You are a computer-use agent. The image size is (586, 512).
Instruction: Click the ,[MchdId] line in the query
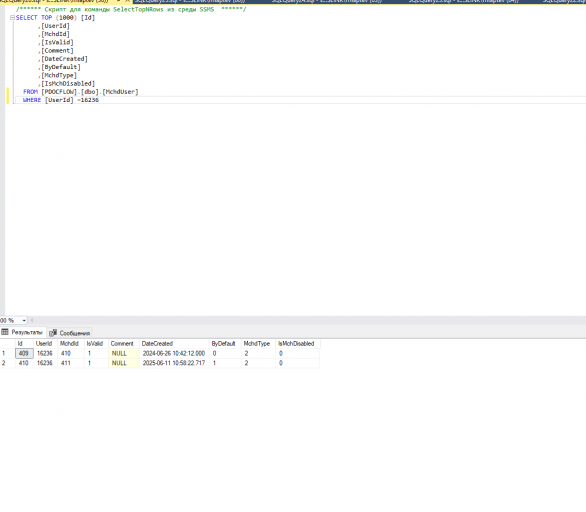54,34
